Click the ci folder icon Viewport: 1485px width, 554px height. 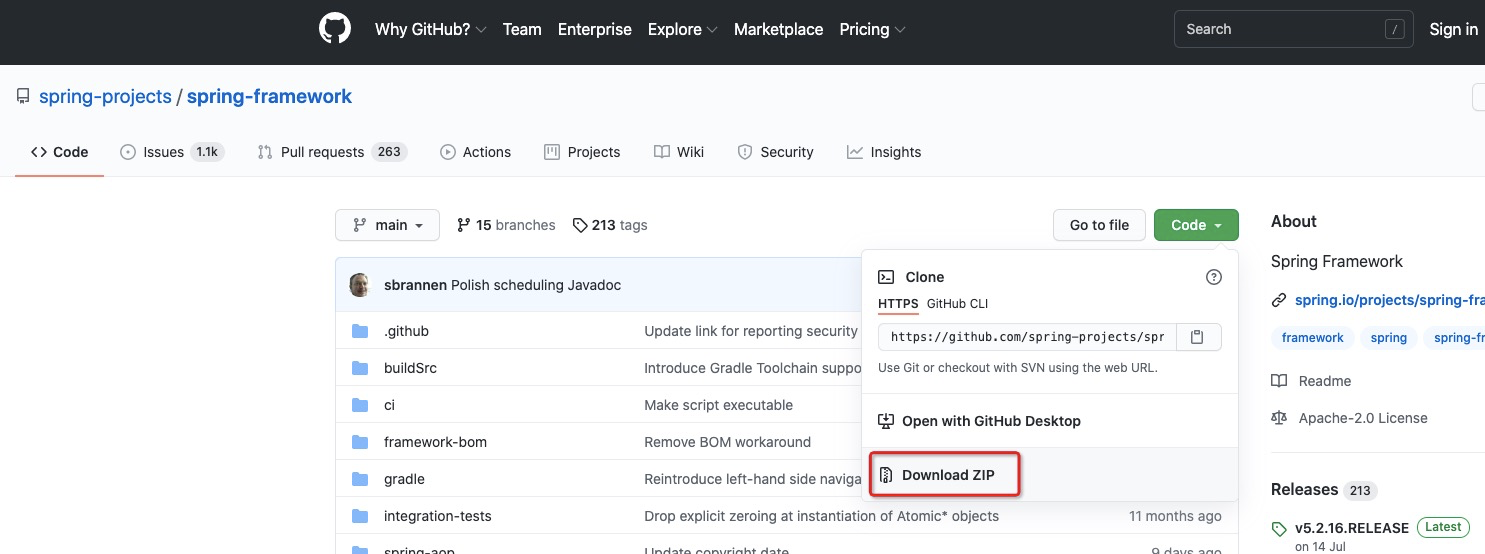pos(360,405)
